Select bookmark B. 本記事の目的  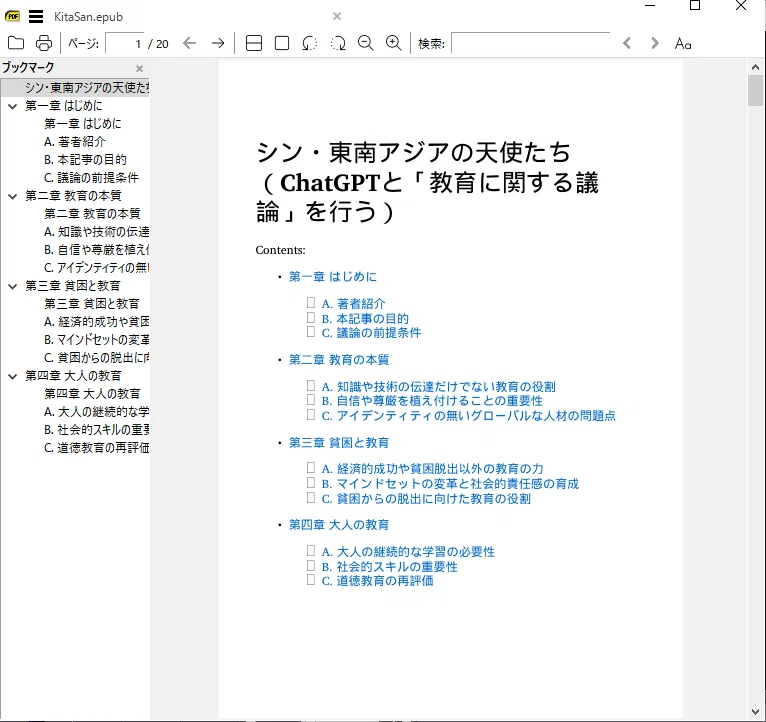(x=85, y=160)
